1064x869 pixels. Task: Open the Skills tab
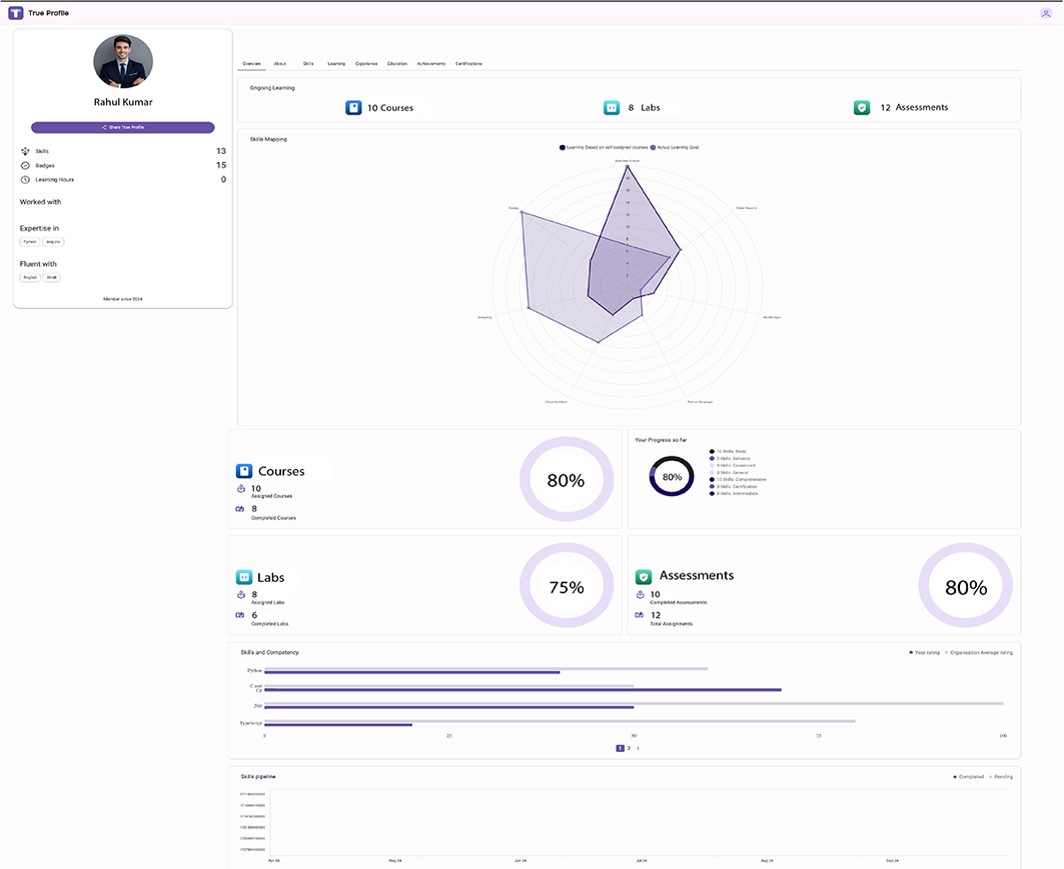(x=308, y=64)
